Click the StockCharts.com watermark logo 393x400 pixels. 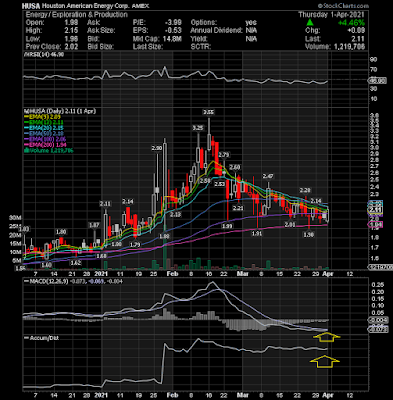343,6
